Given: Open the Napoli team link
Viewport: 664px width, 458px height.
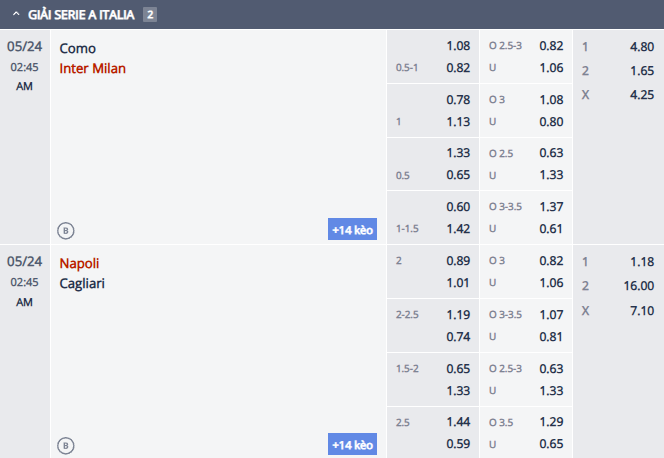Looking at the screenshot, I should click(x=79, y=263).
